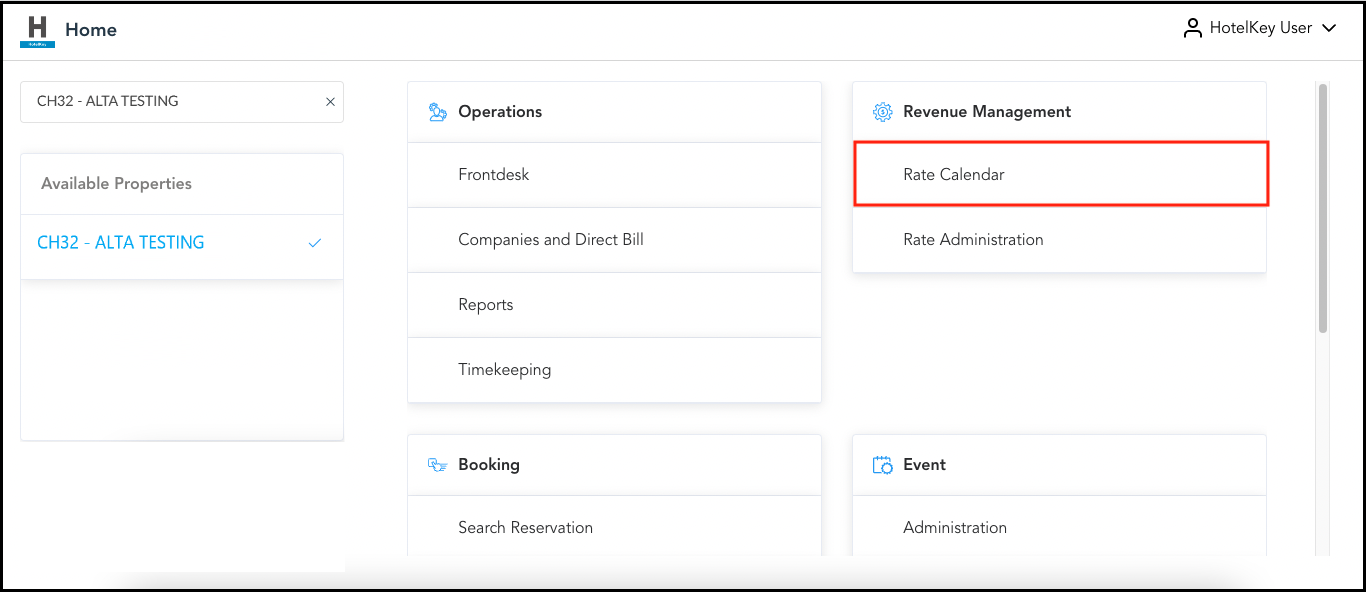Click the property search input field
The height and width of the screenshot is (592, 1366).
click(x=170, y=102)
